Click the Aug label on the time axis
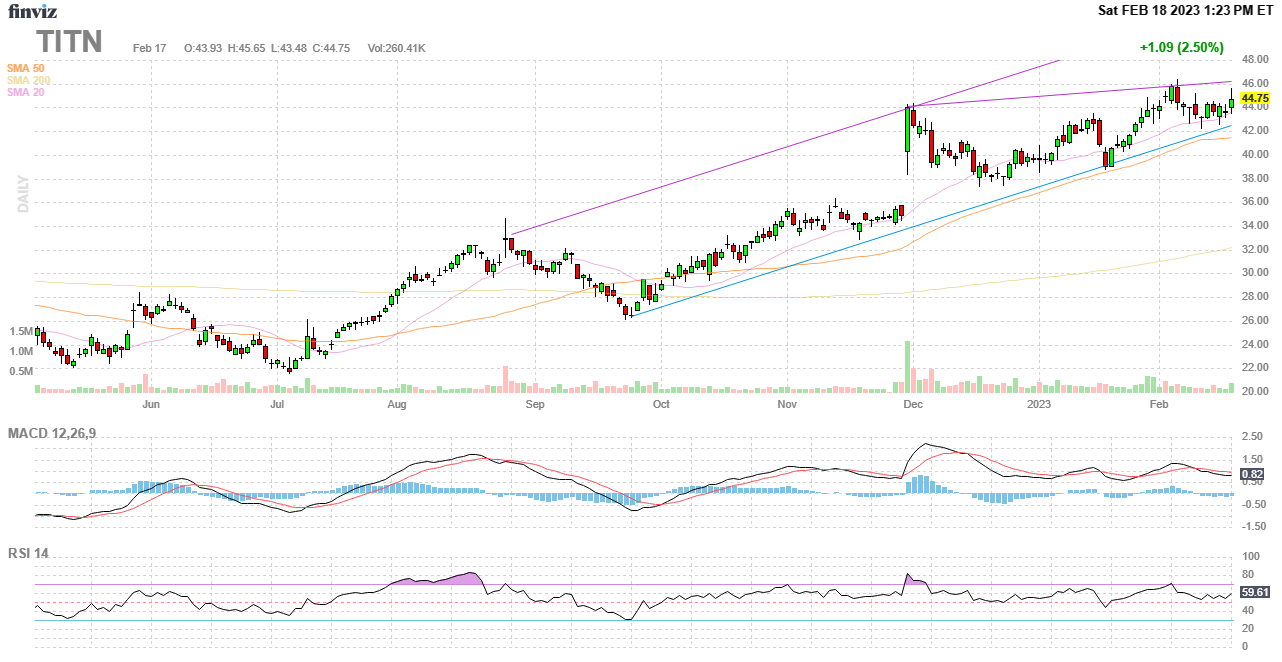The width and height of the screenshot is (1282, 662). [397, 405]
